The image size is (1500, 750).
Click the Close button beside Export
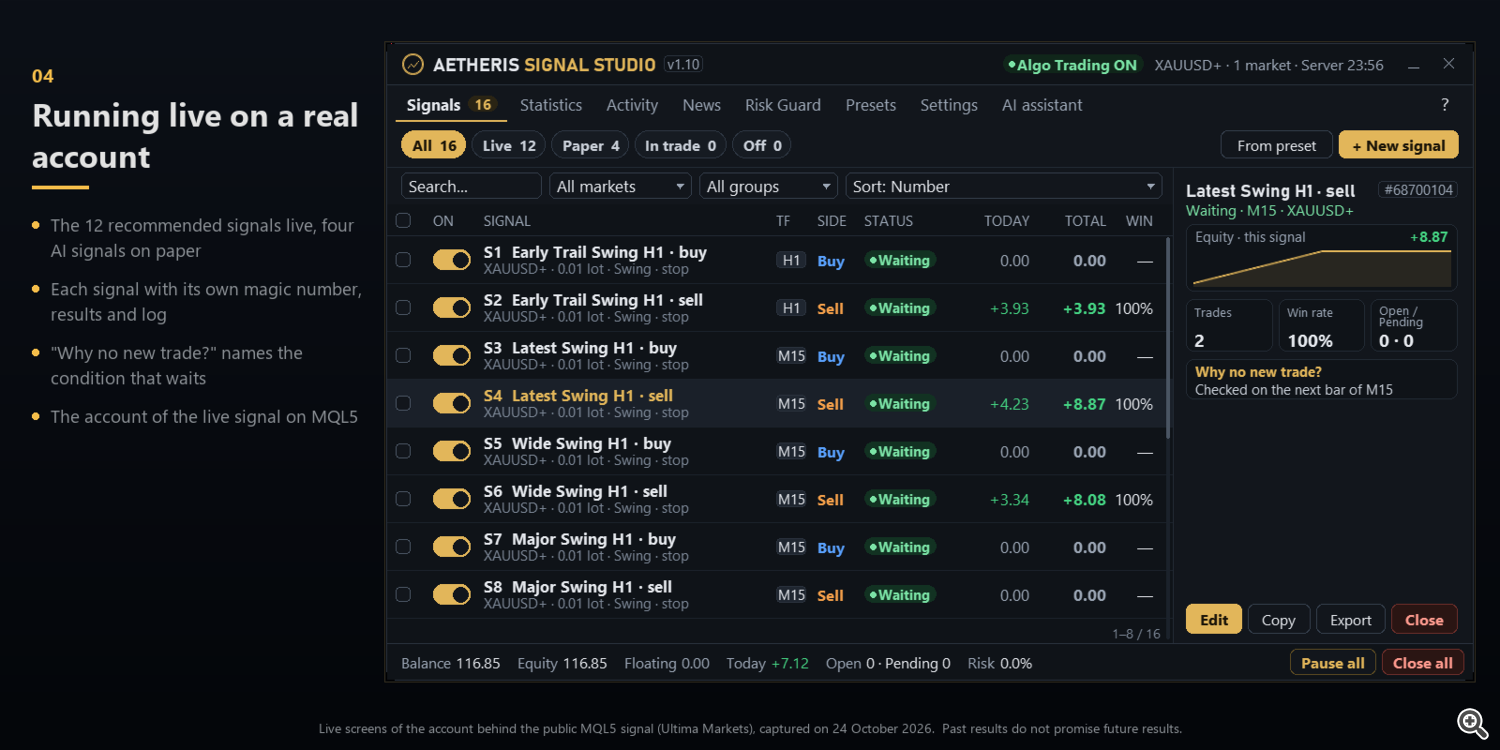(1424, 619)
